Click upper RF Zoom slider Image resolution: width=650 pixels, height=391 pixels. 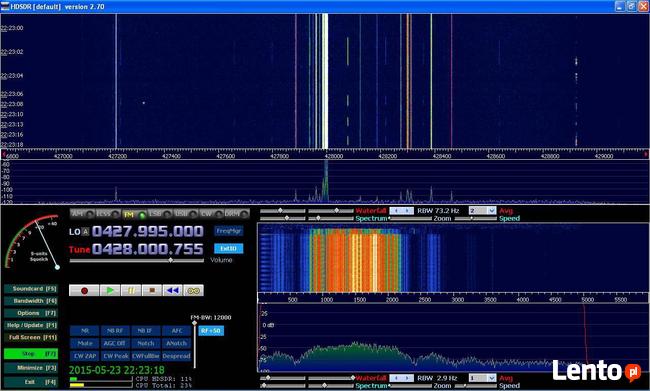pos(410,218)
